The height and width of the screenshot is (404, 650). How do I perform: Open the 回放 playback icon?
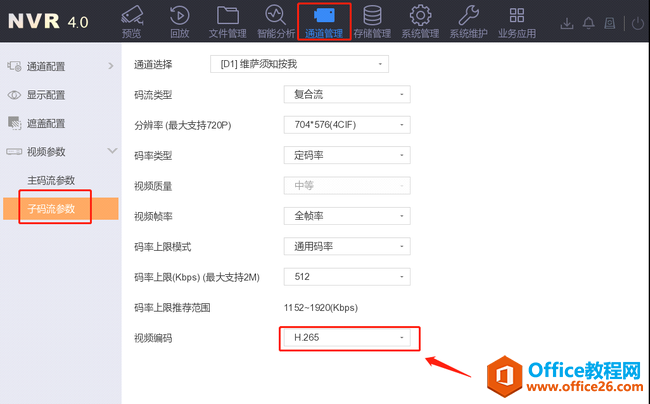click(x=179, y=15)
